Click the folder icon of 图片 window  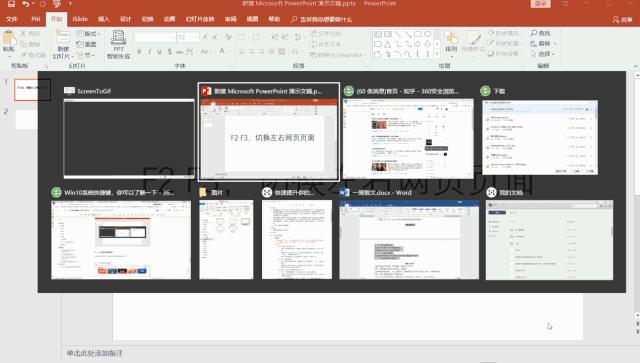click(203, 192)
